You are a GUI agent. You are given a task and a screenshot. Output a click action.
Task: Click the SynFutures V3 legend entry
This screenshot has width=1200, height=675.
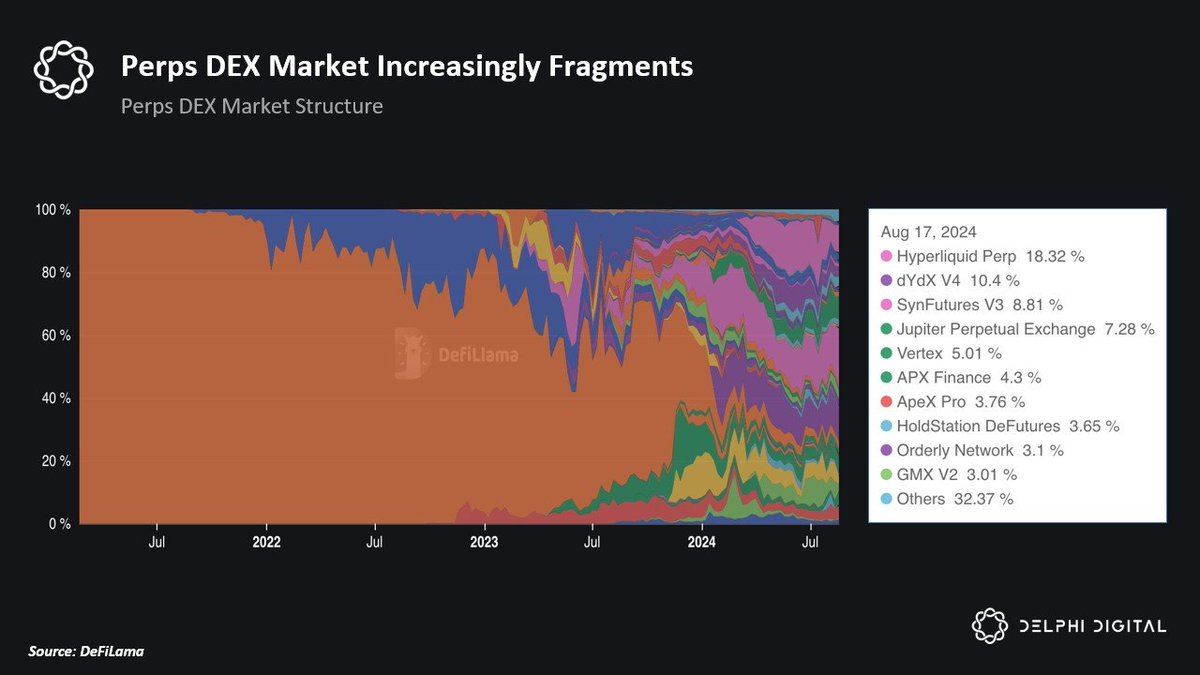[x=980, y=305]
